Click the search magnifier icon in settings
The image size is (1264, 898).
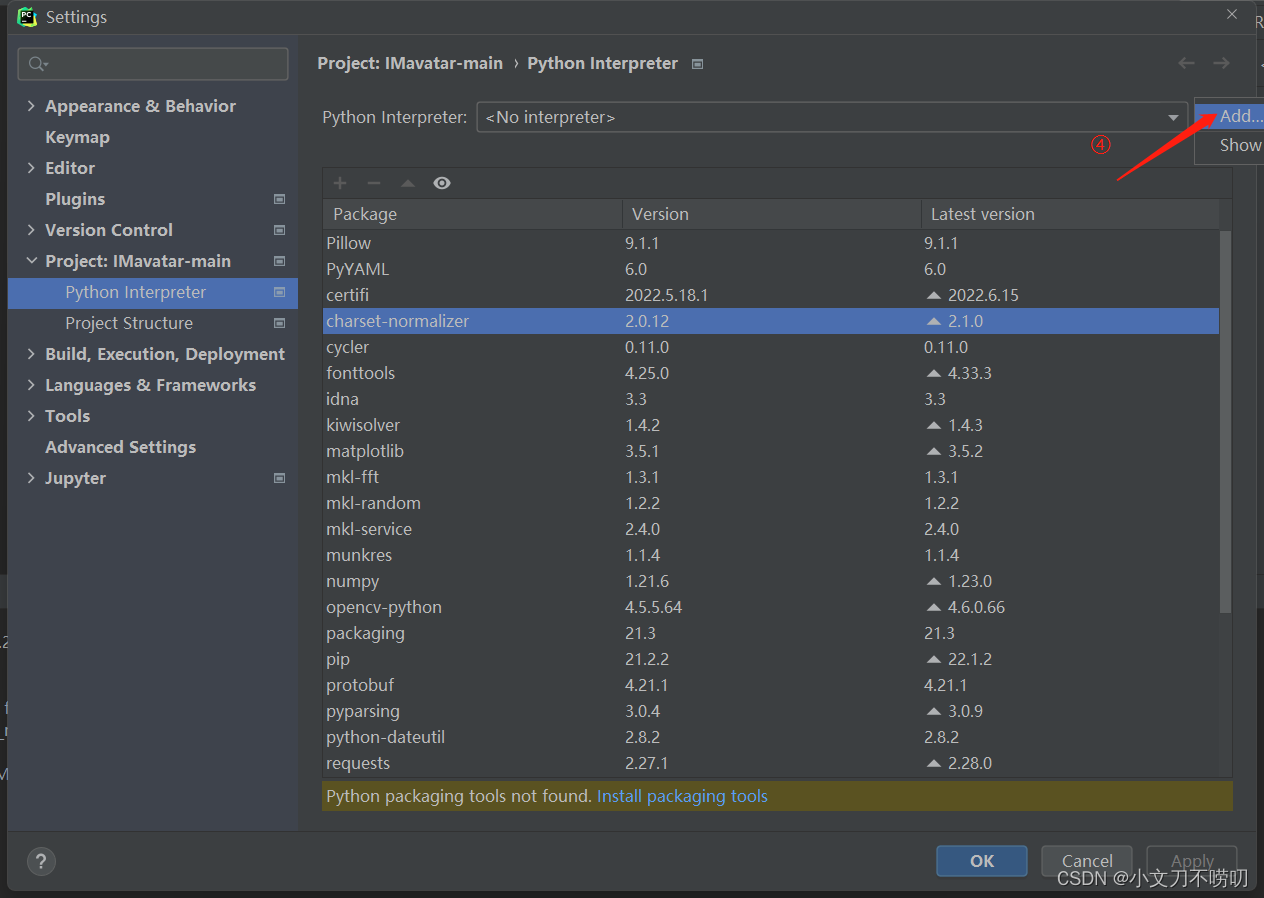(x=36, y=64)
